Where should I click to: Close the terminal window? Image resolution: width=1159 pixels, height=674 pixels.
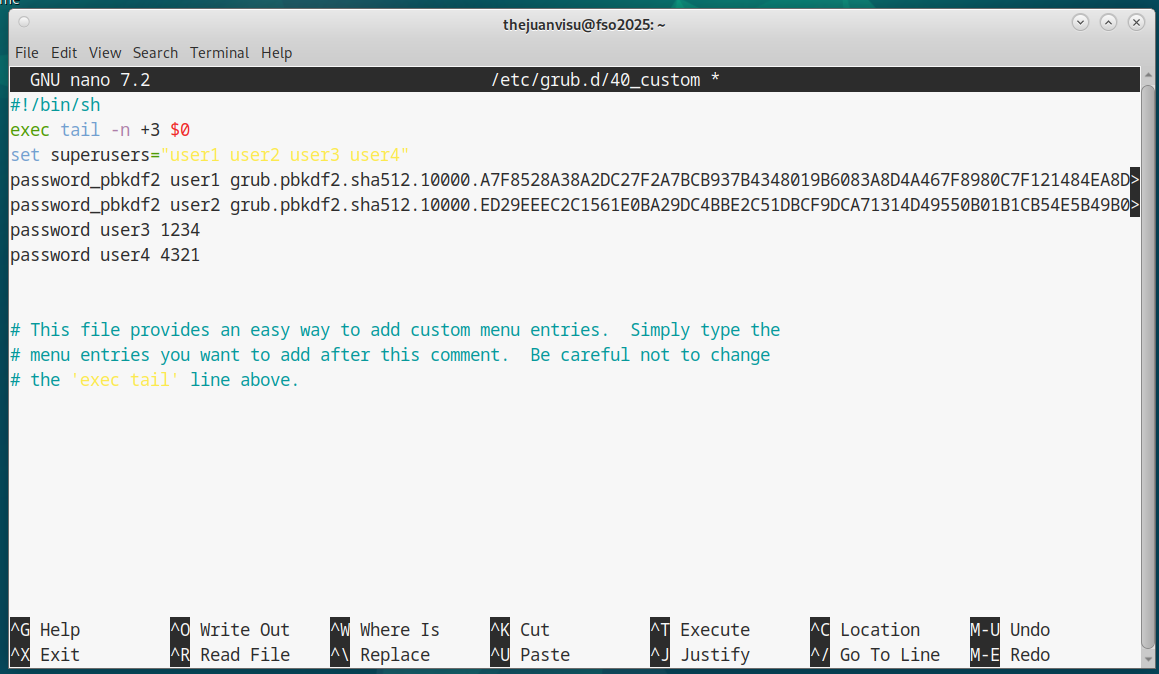coord(1136,22)
